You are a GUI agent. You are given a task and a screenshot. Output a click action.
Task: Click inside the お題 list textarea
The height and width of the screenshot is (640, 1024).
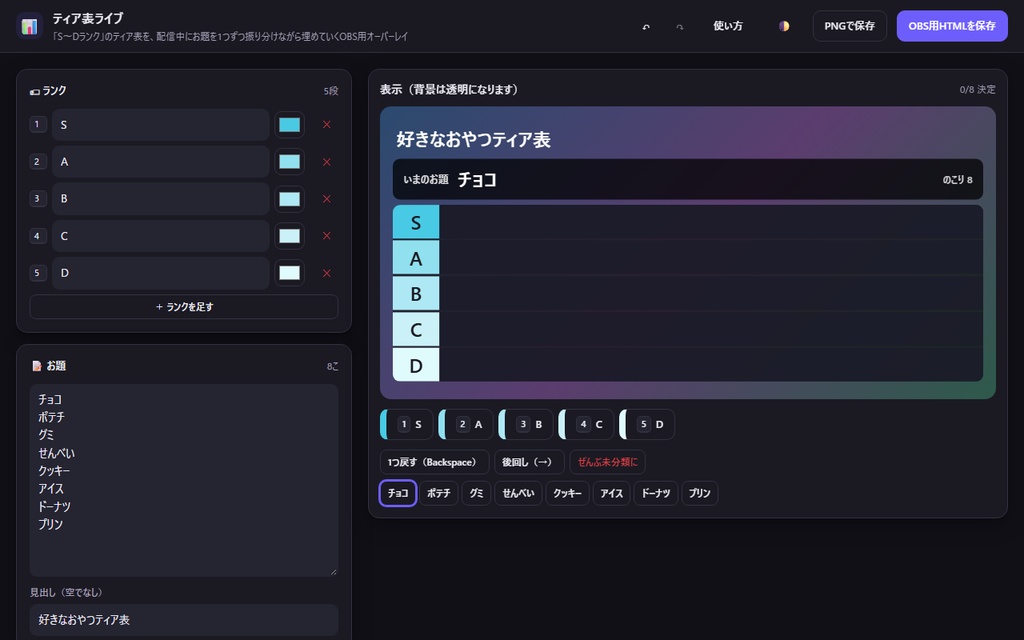tap(184, 480)
